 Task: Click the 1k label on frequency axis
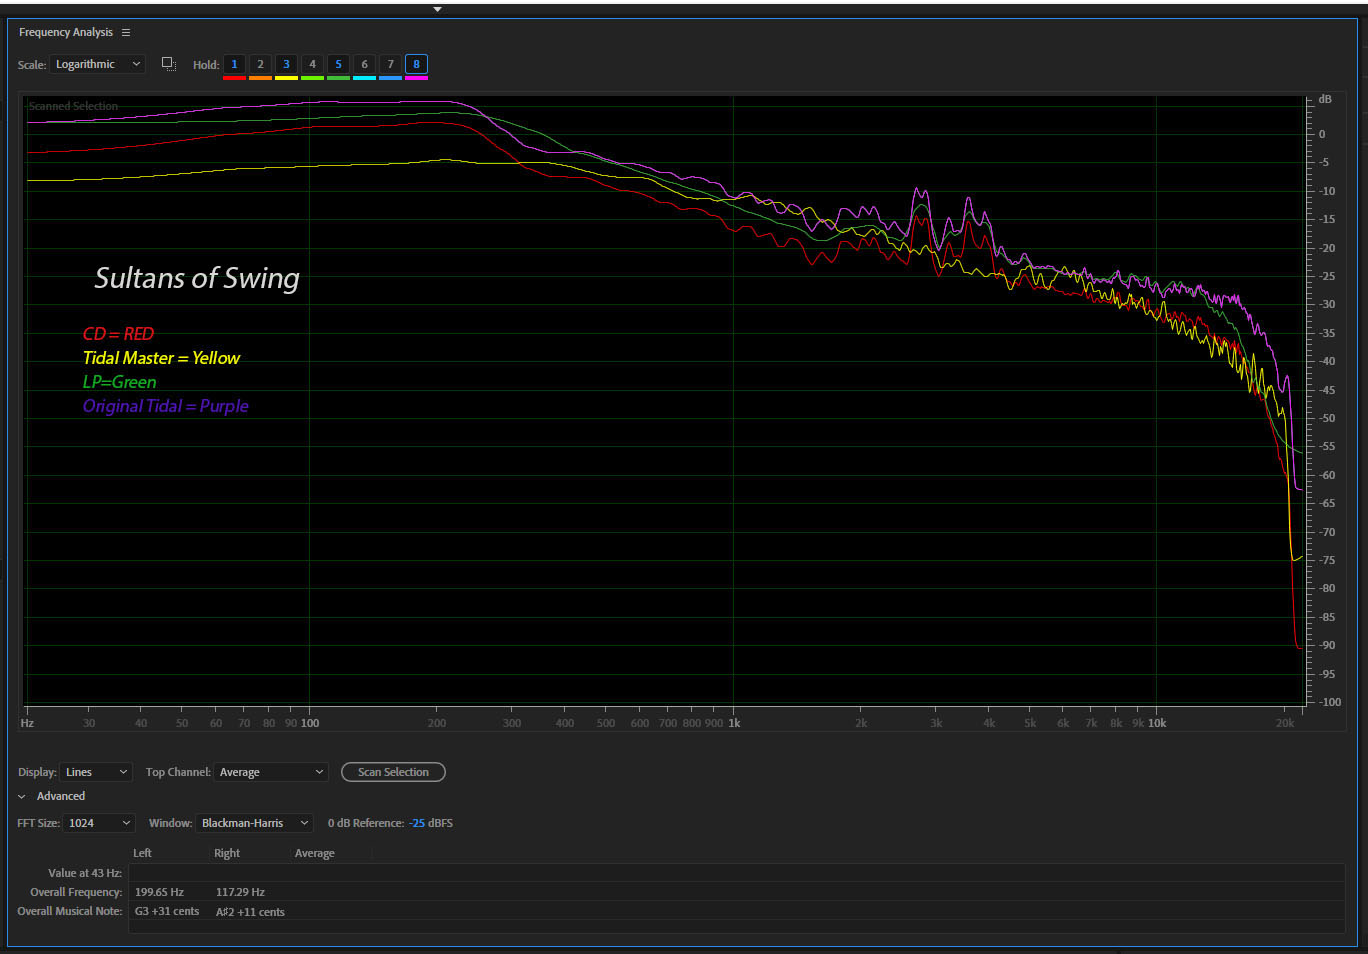734,723
